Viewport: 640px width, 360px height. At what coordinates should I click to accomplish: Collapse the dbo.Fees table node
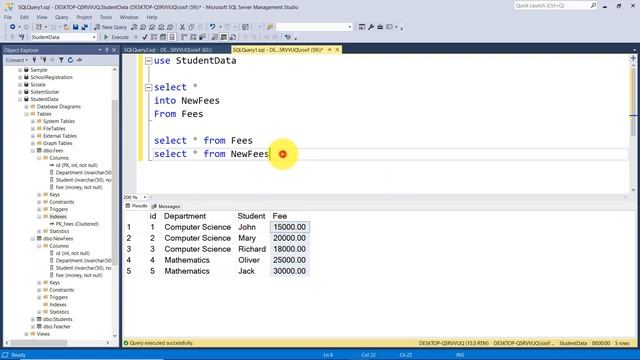point(33,151)
